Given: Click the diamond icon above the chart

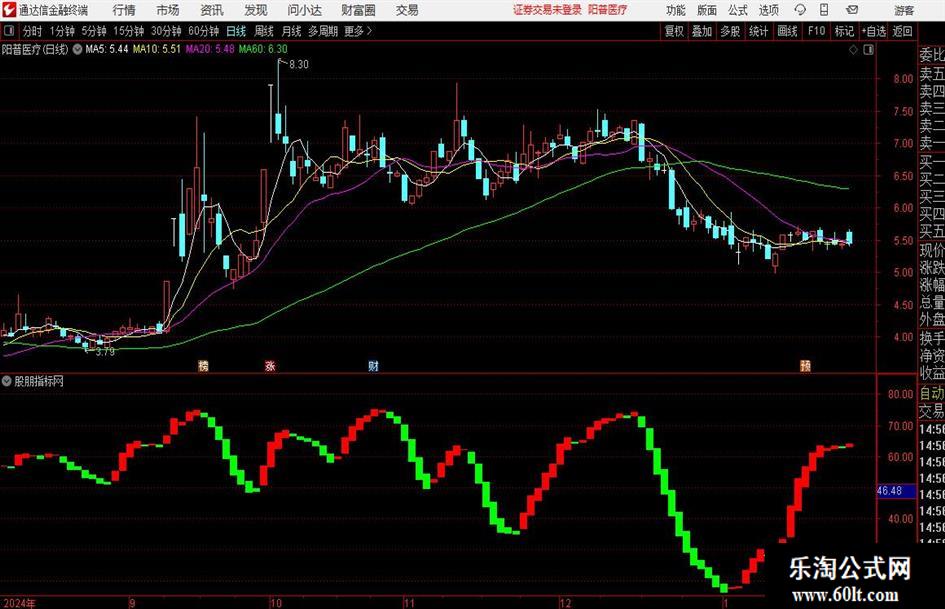Looking at the screenshot, I should [853, 50].
